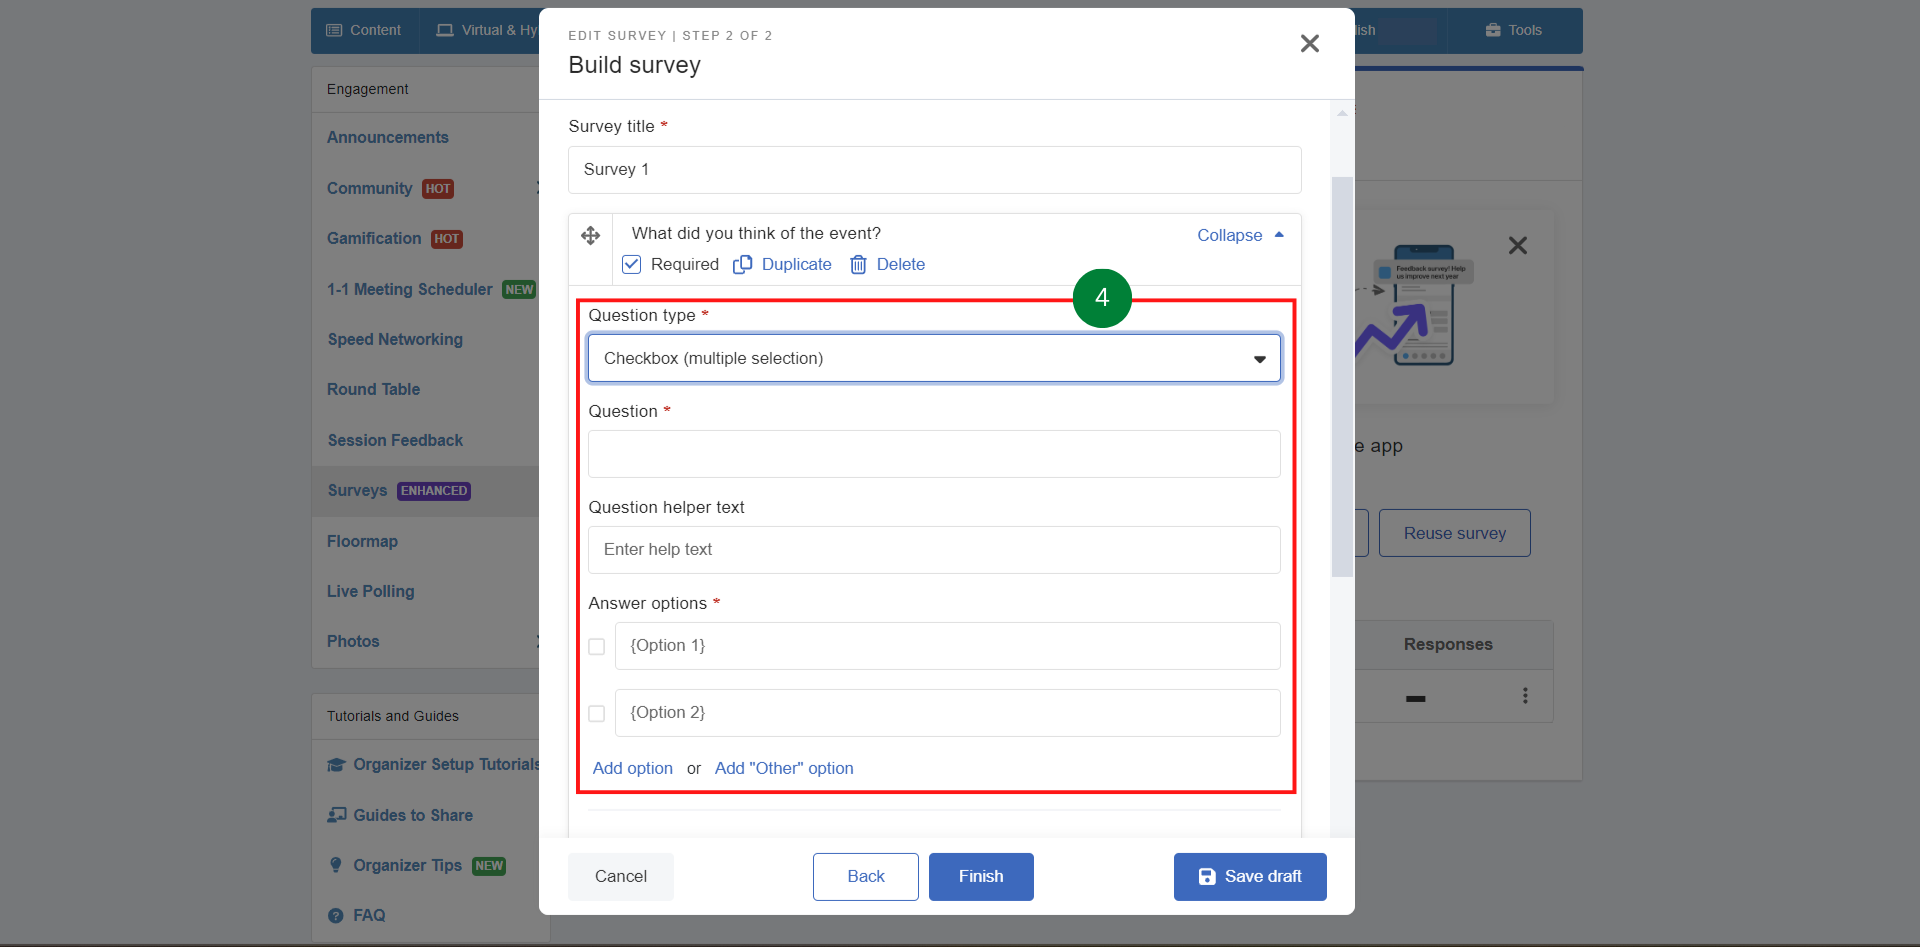
Task: Click the Add "Other" option link
Action: tap(783, 769)
